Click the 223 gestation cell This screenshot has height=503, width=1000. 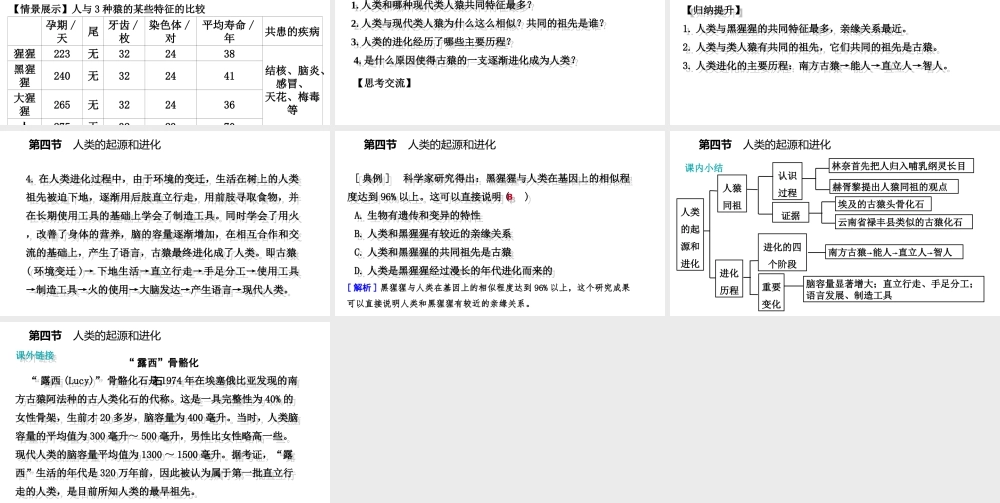coord(62,54)
